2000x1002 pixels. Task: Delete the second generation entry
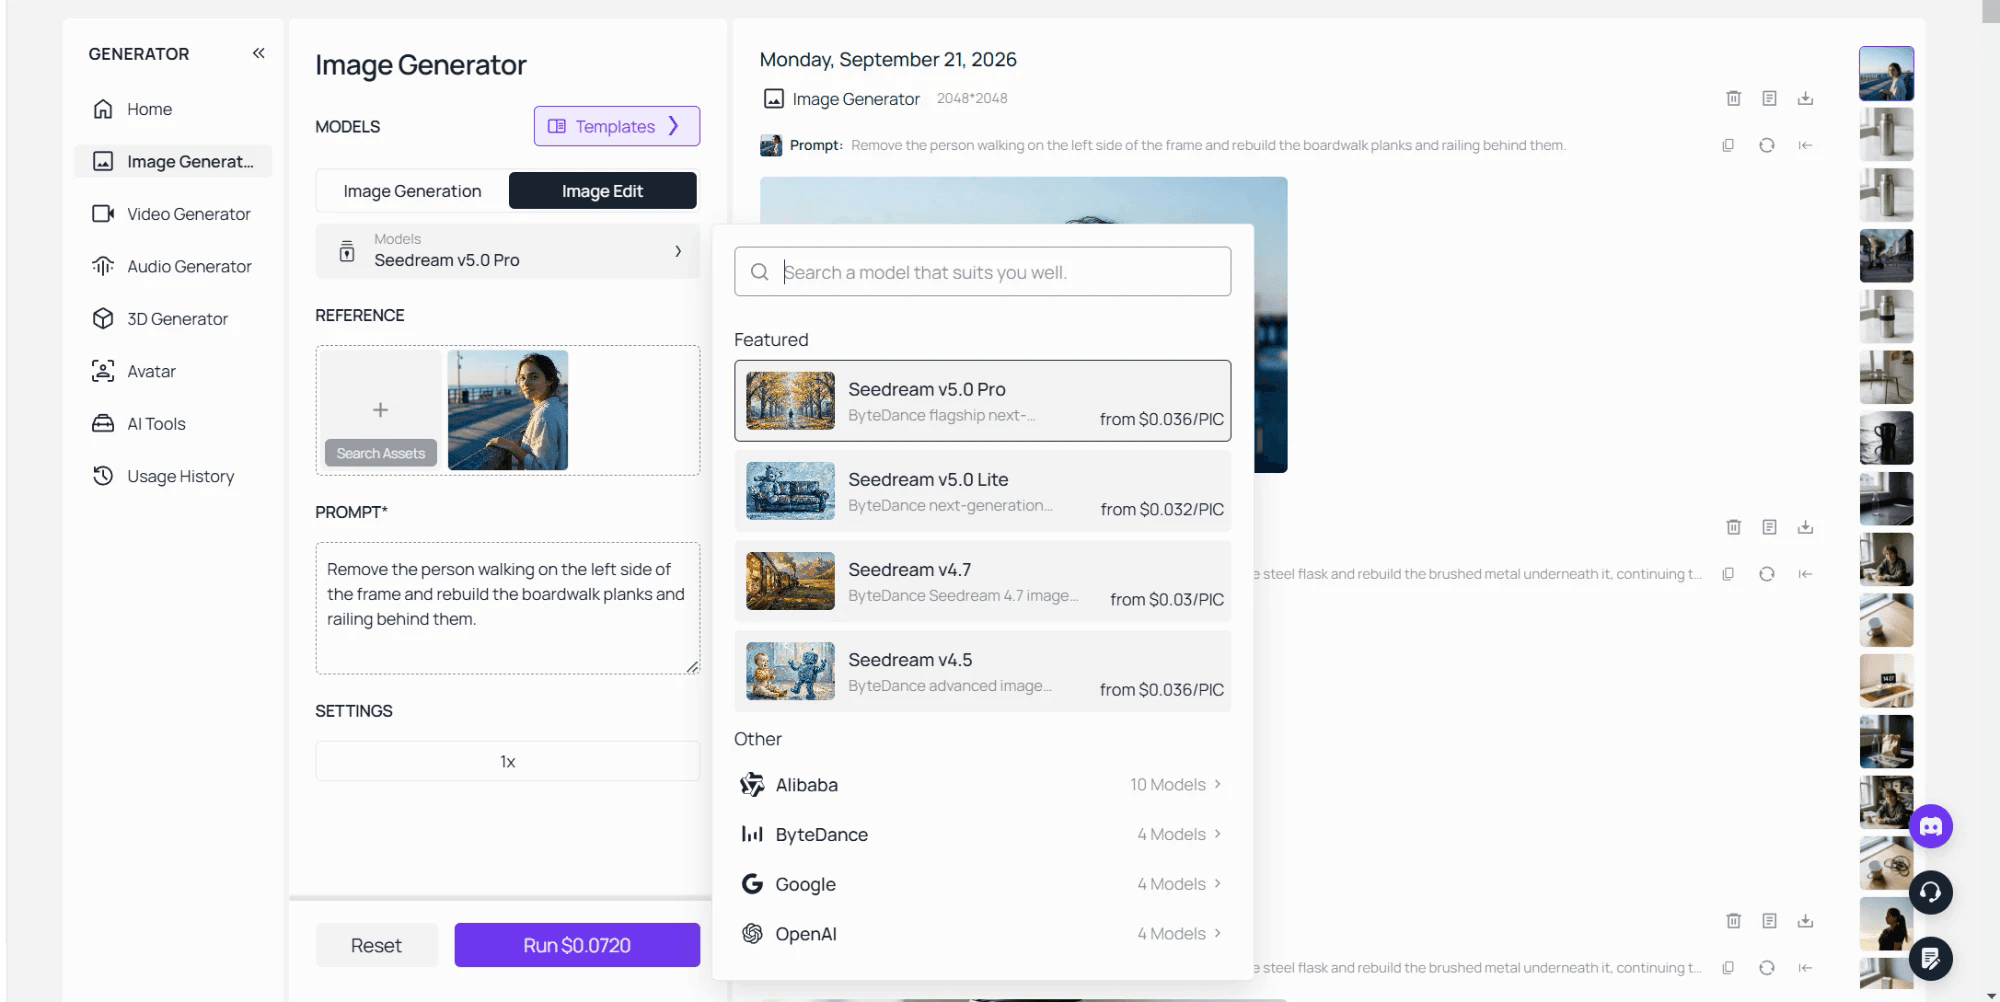coord(1734,527)
